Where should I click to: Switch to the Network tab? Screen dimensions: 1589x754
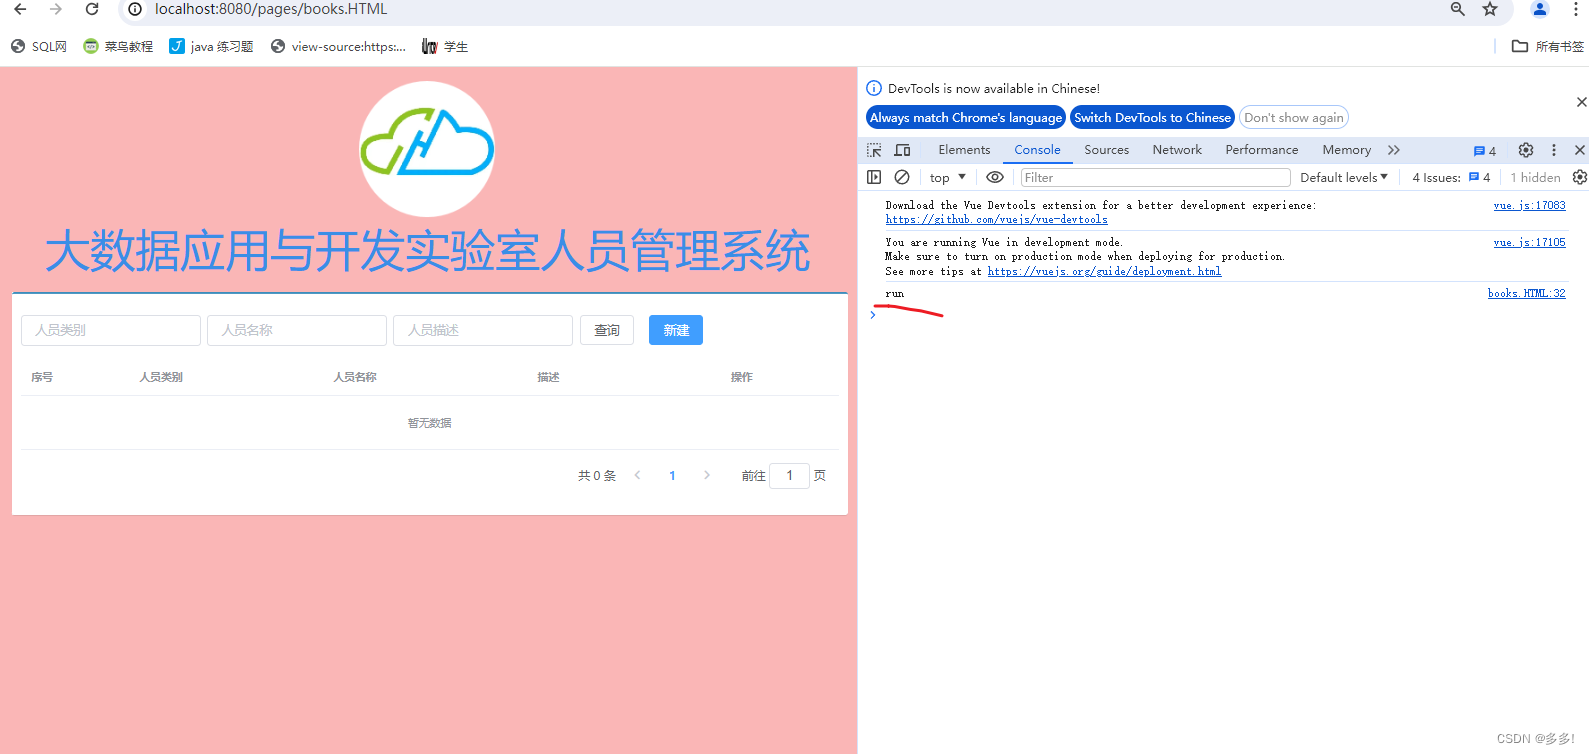(1177, 150)
